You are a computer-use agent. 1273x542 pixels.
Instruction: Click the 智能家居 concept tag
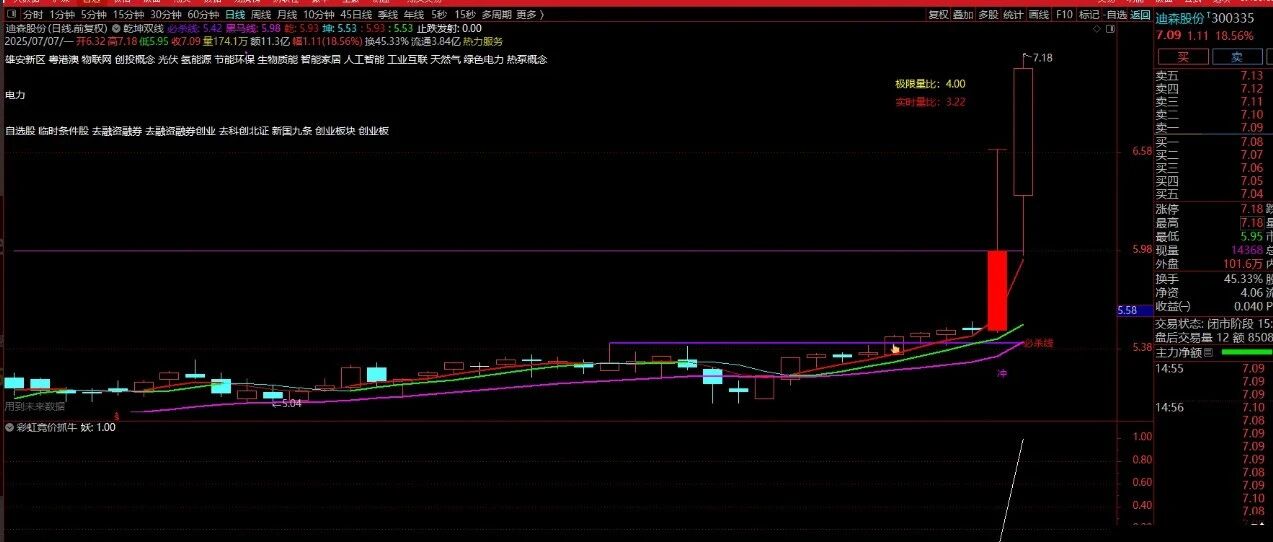coord(321,60)
